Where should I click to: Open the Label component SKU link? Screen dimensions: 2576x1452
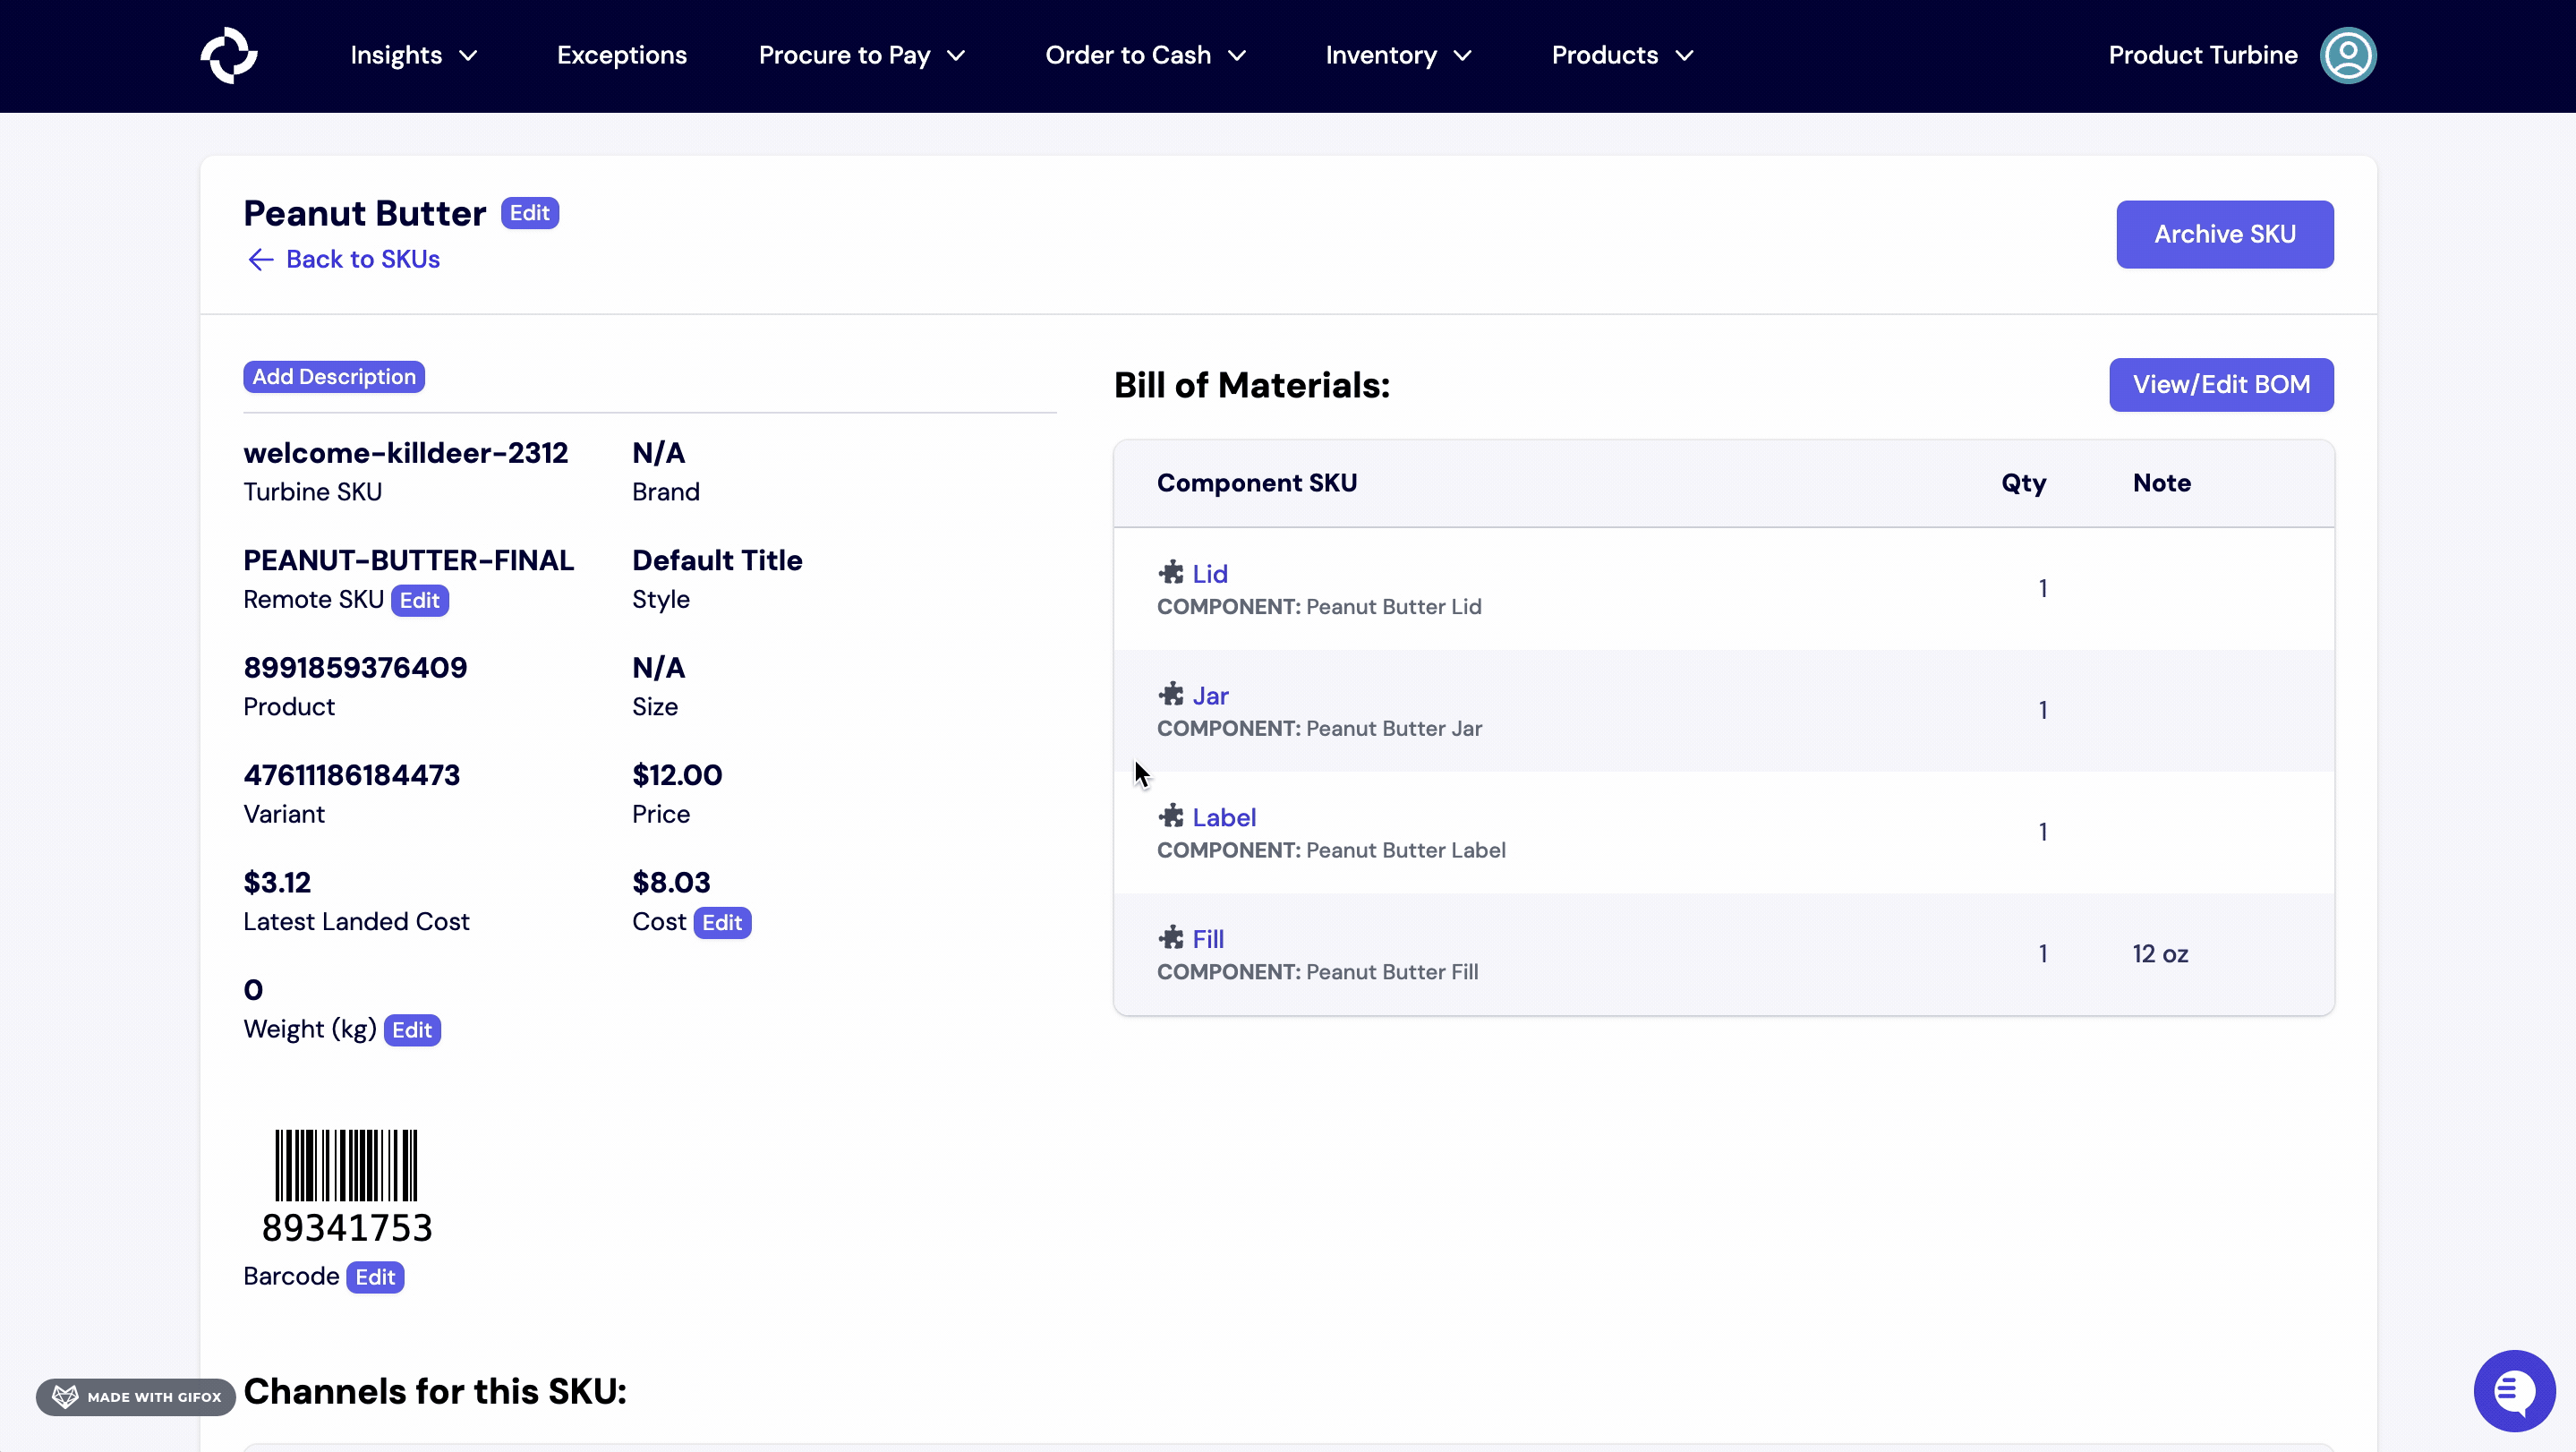pyautogui.click(x=1223, y=817)
